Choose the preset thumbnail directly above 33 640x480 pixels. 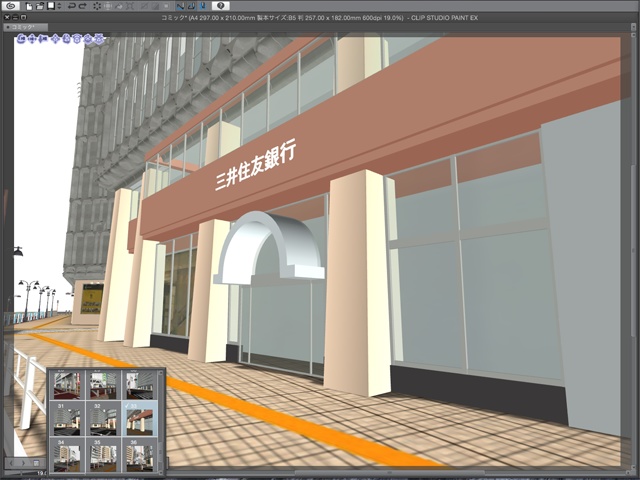(139, 384)
